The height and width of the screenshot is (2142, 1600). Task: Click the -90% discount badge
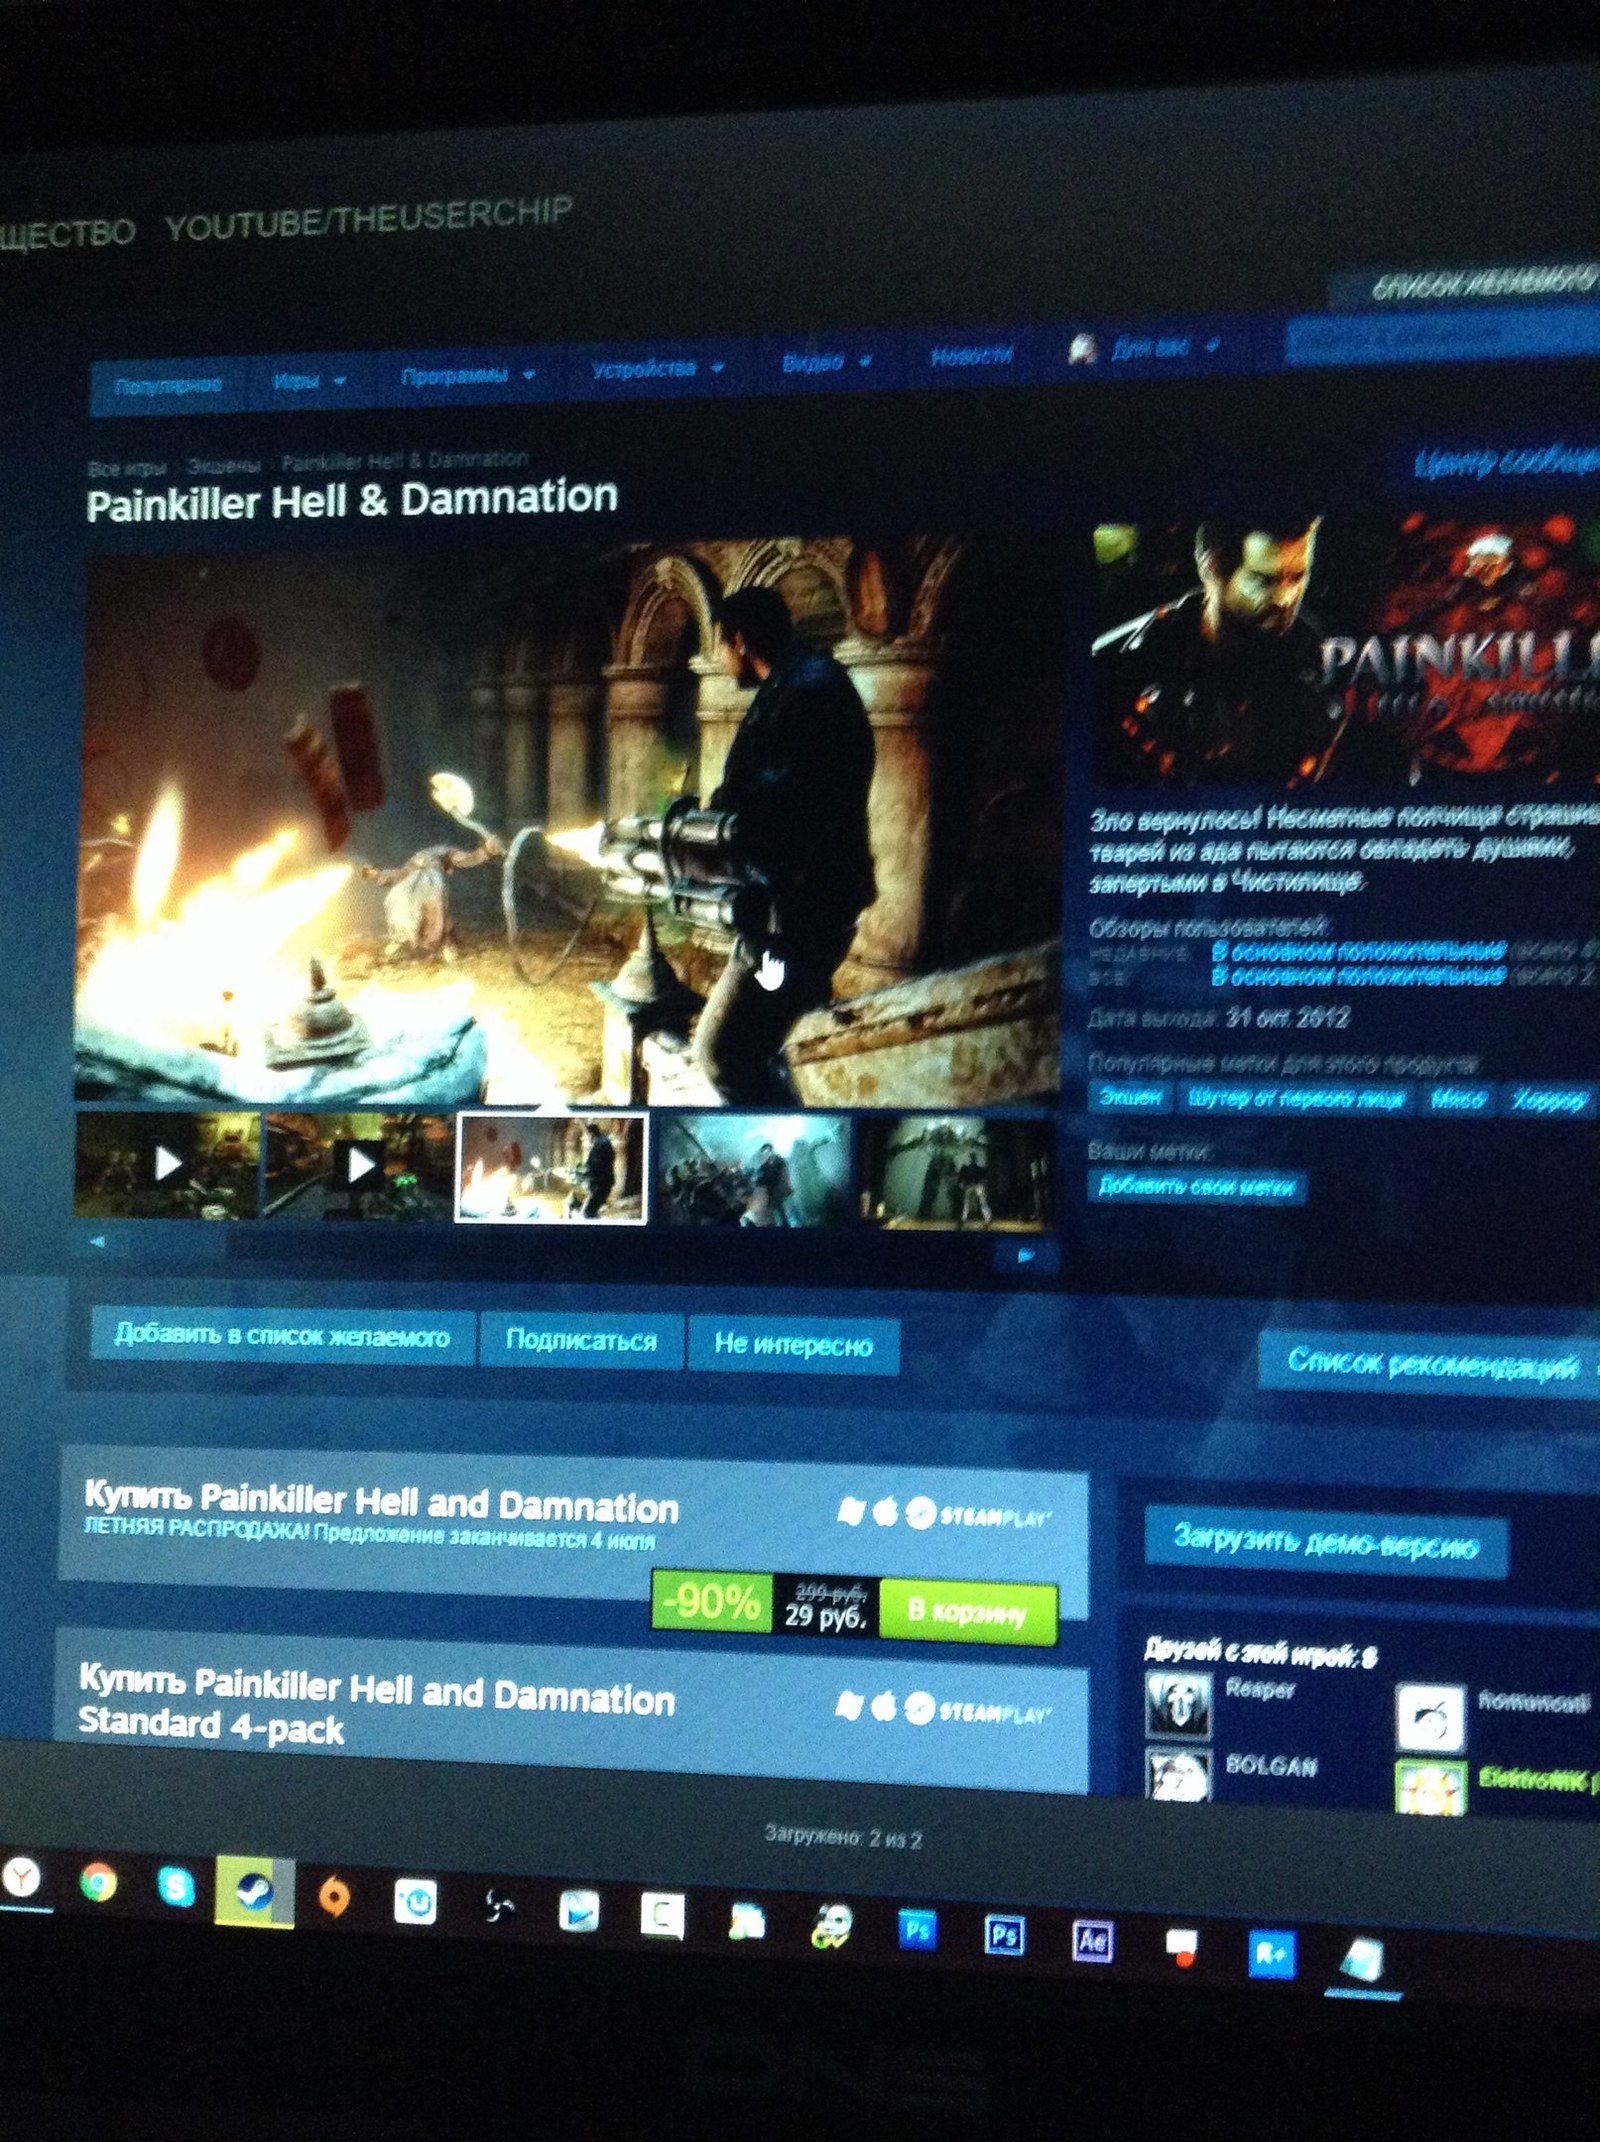point(711,1601)
